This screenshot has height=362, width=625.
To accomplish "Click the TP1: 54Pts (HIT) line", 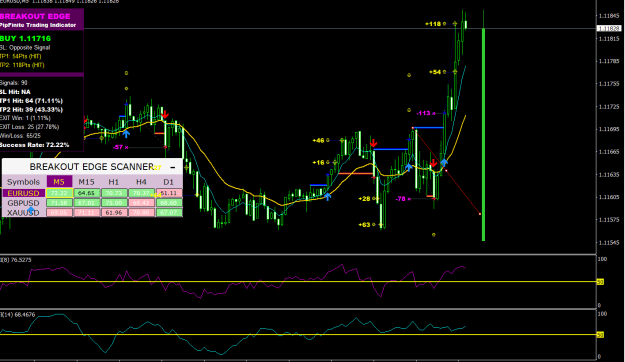I will tap(21, 56).
